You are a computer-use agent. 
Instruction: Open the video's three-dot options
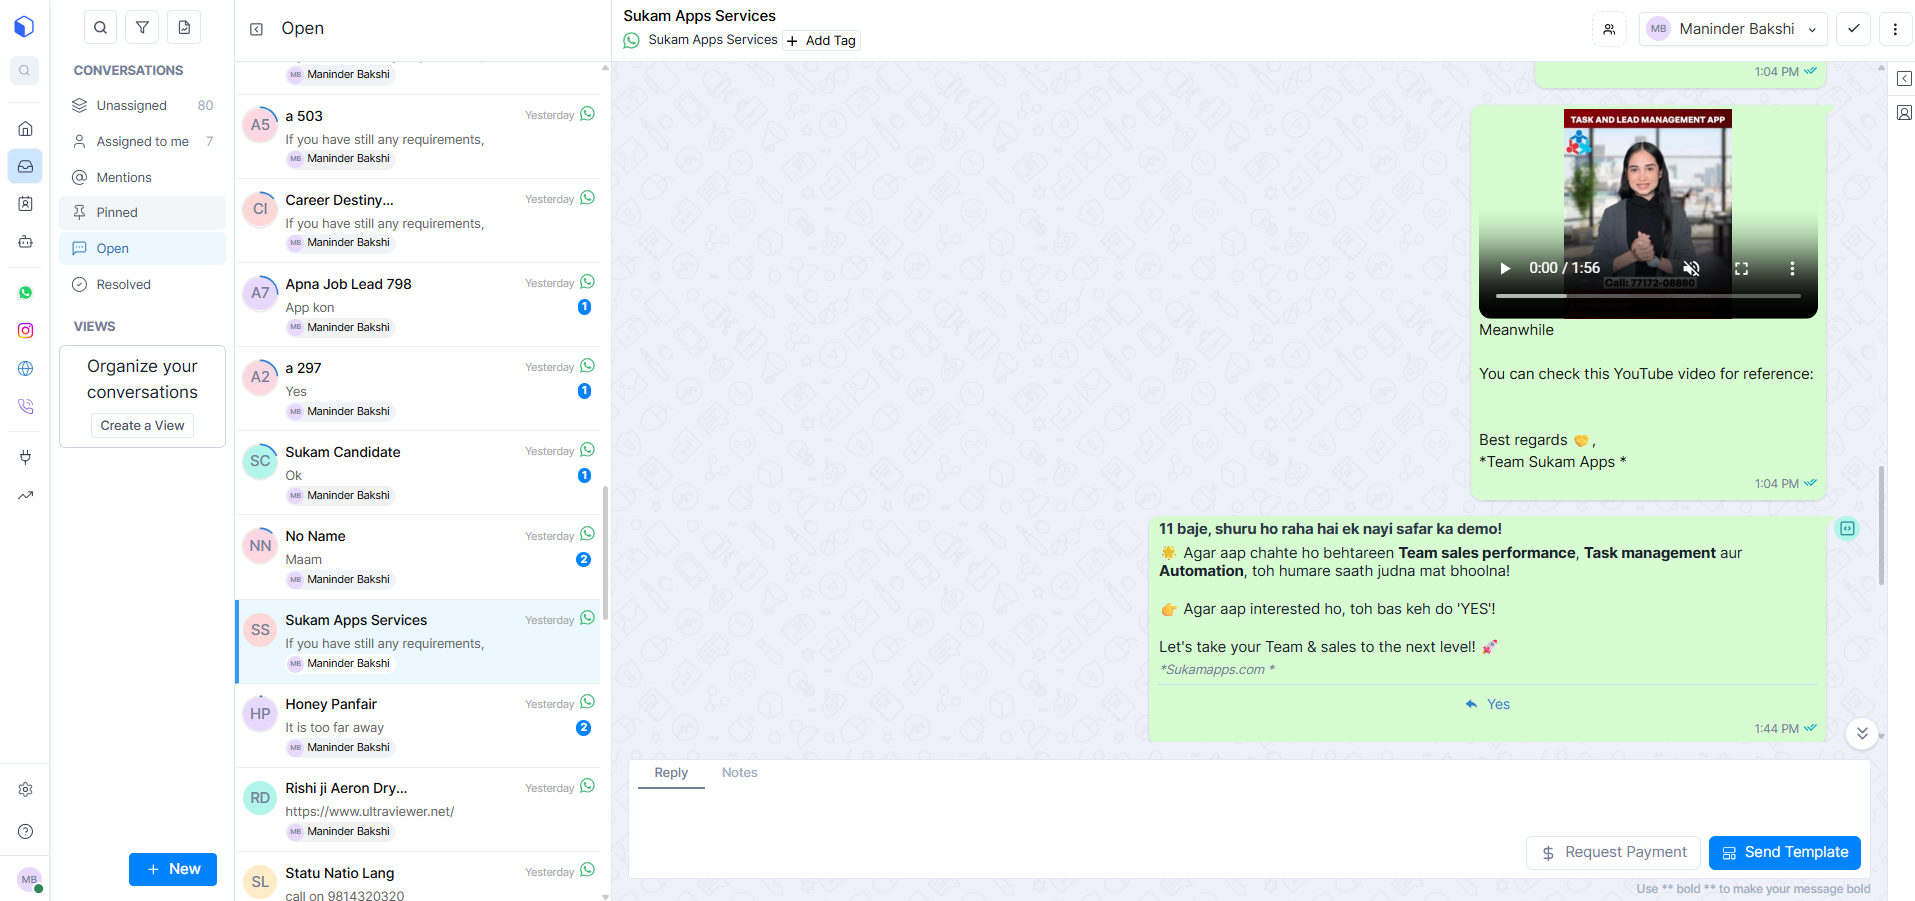coord(1792,268)
